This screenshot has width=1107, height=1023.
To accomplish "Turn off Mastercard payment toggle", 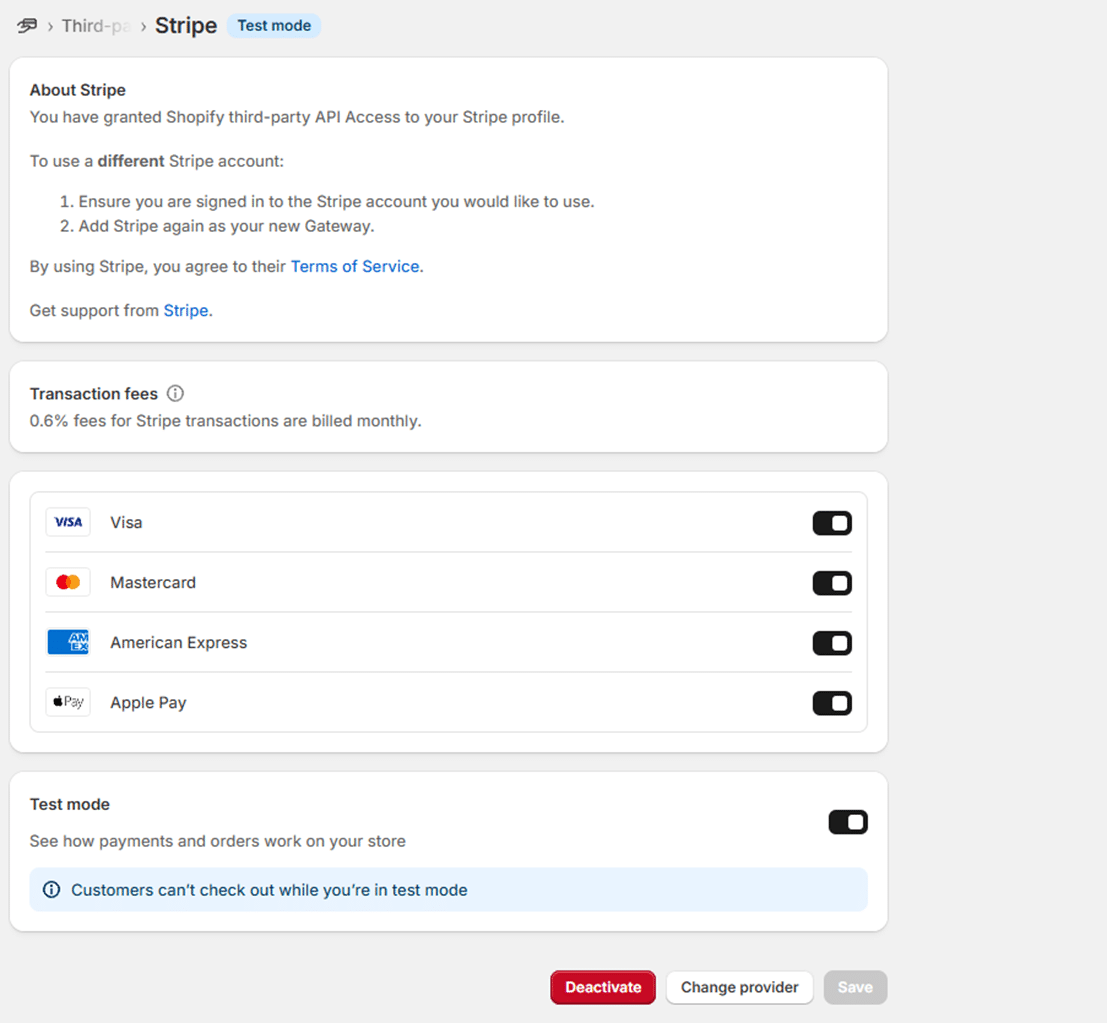I will pyautogui.click(x=831, y=583).
